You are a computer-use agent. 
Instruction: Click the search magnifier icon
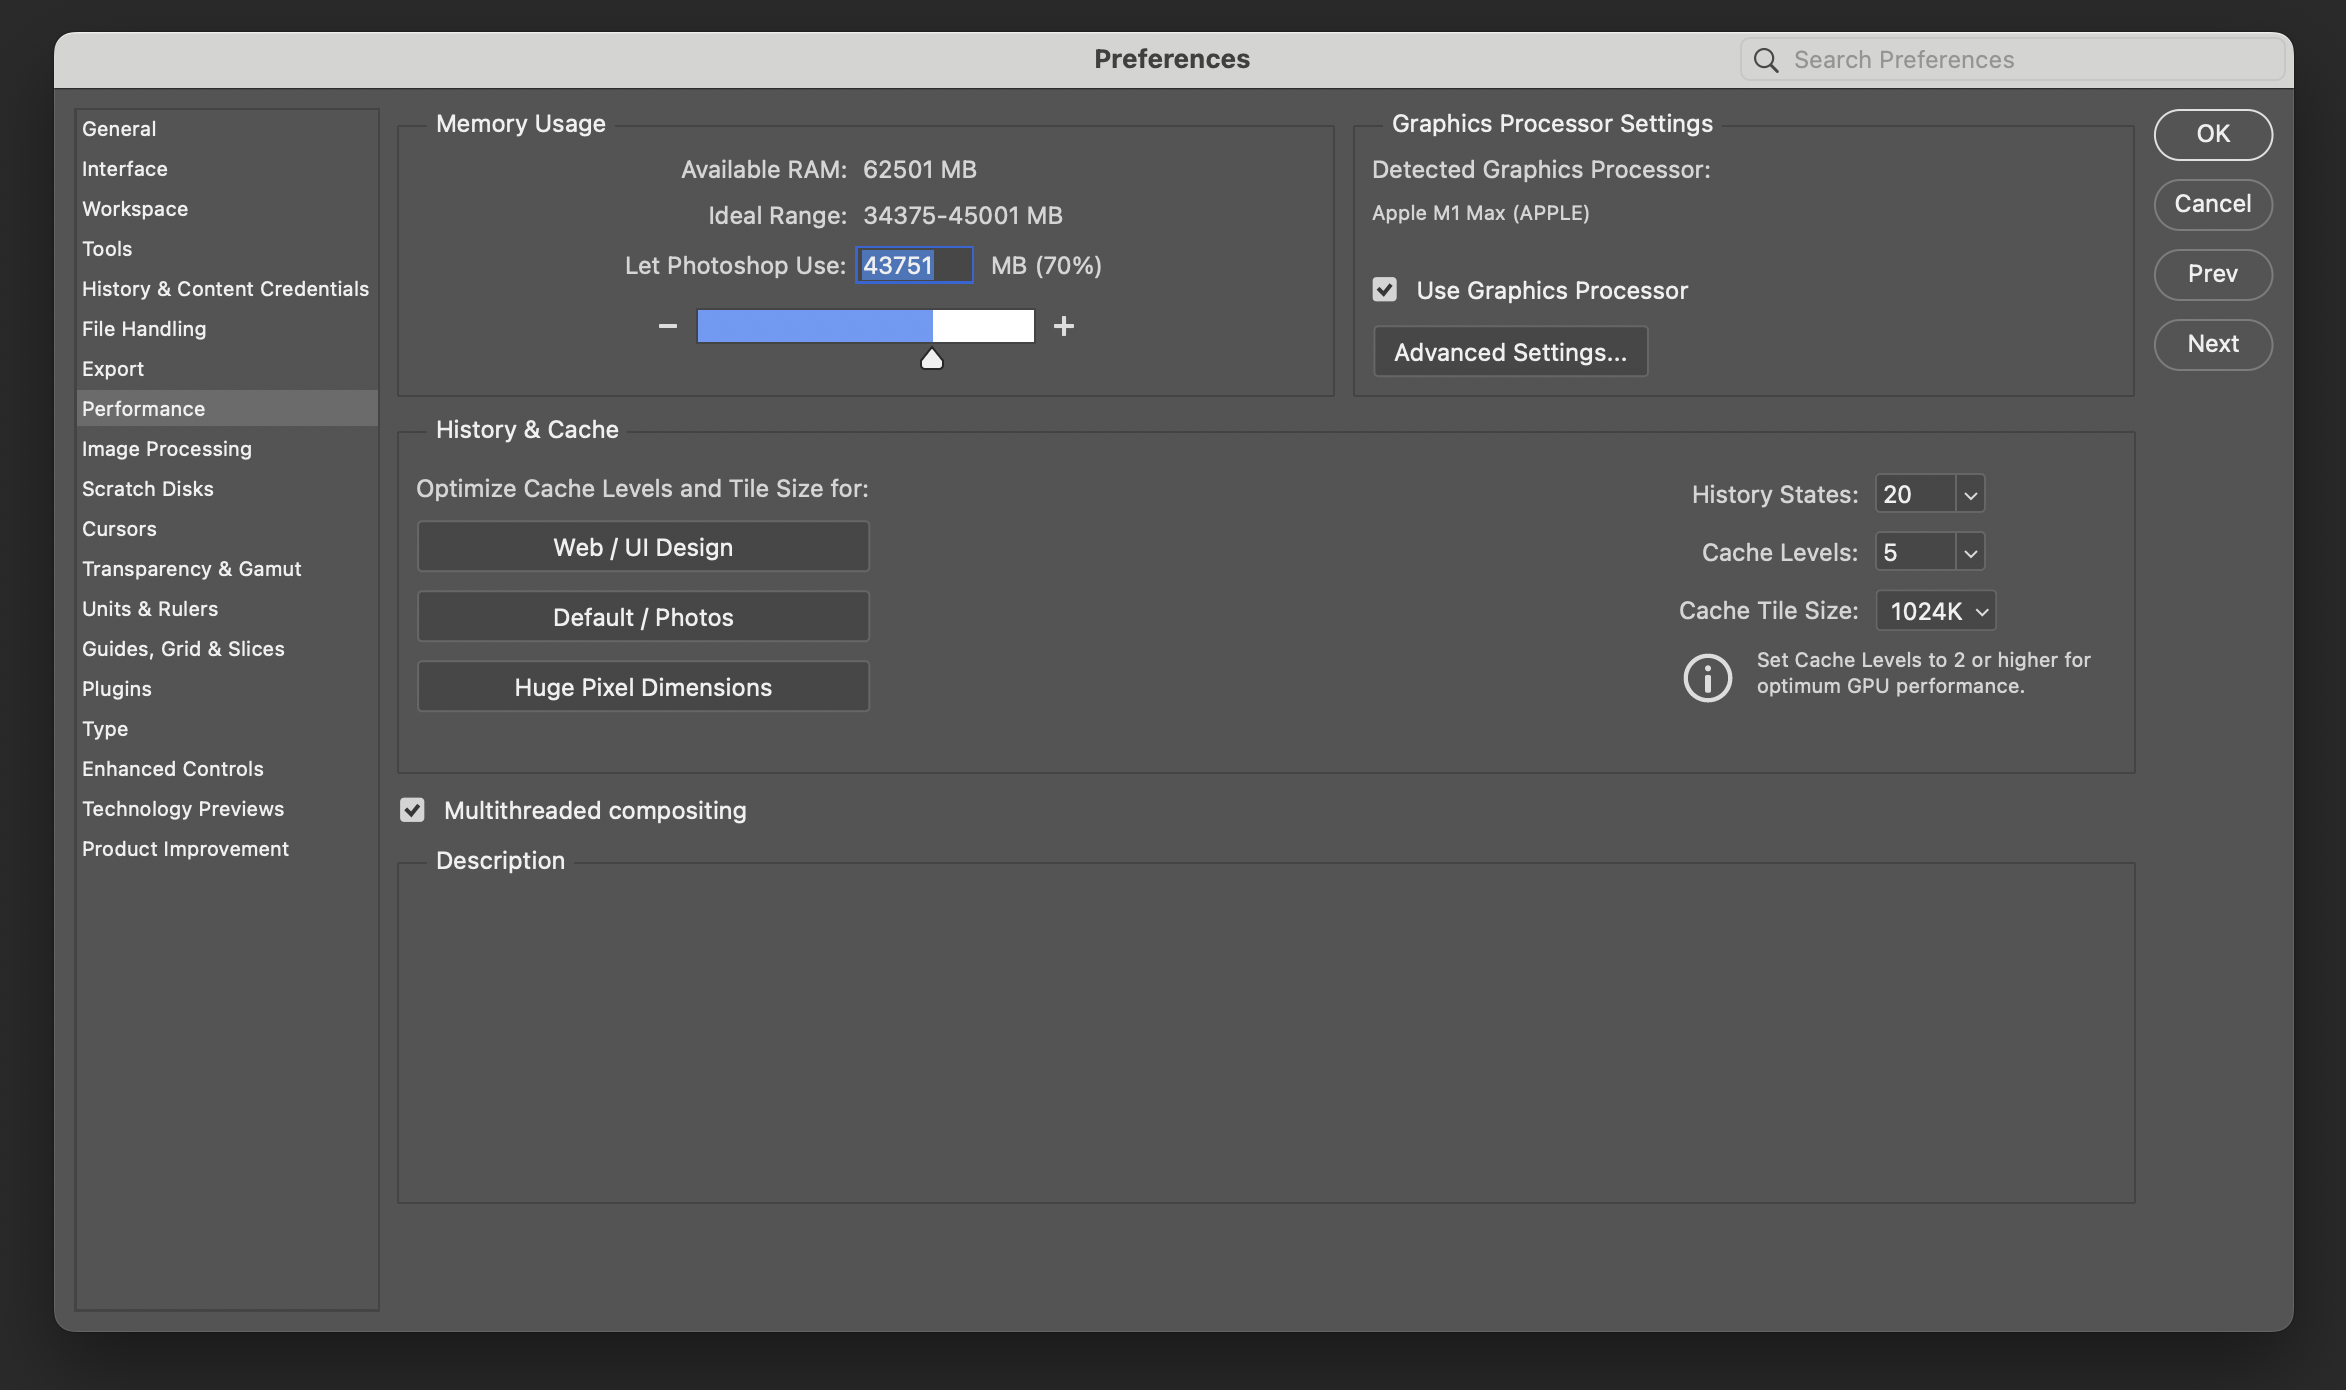pyautogui.click(x=1766, y=60)
